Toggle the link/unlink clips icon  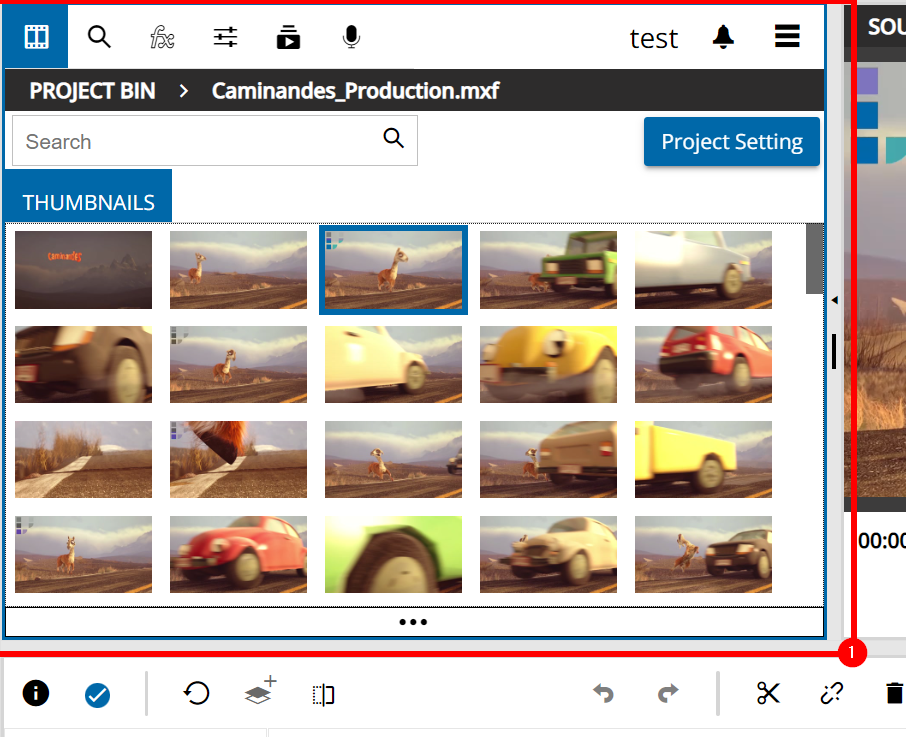click(831, 693)
